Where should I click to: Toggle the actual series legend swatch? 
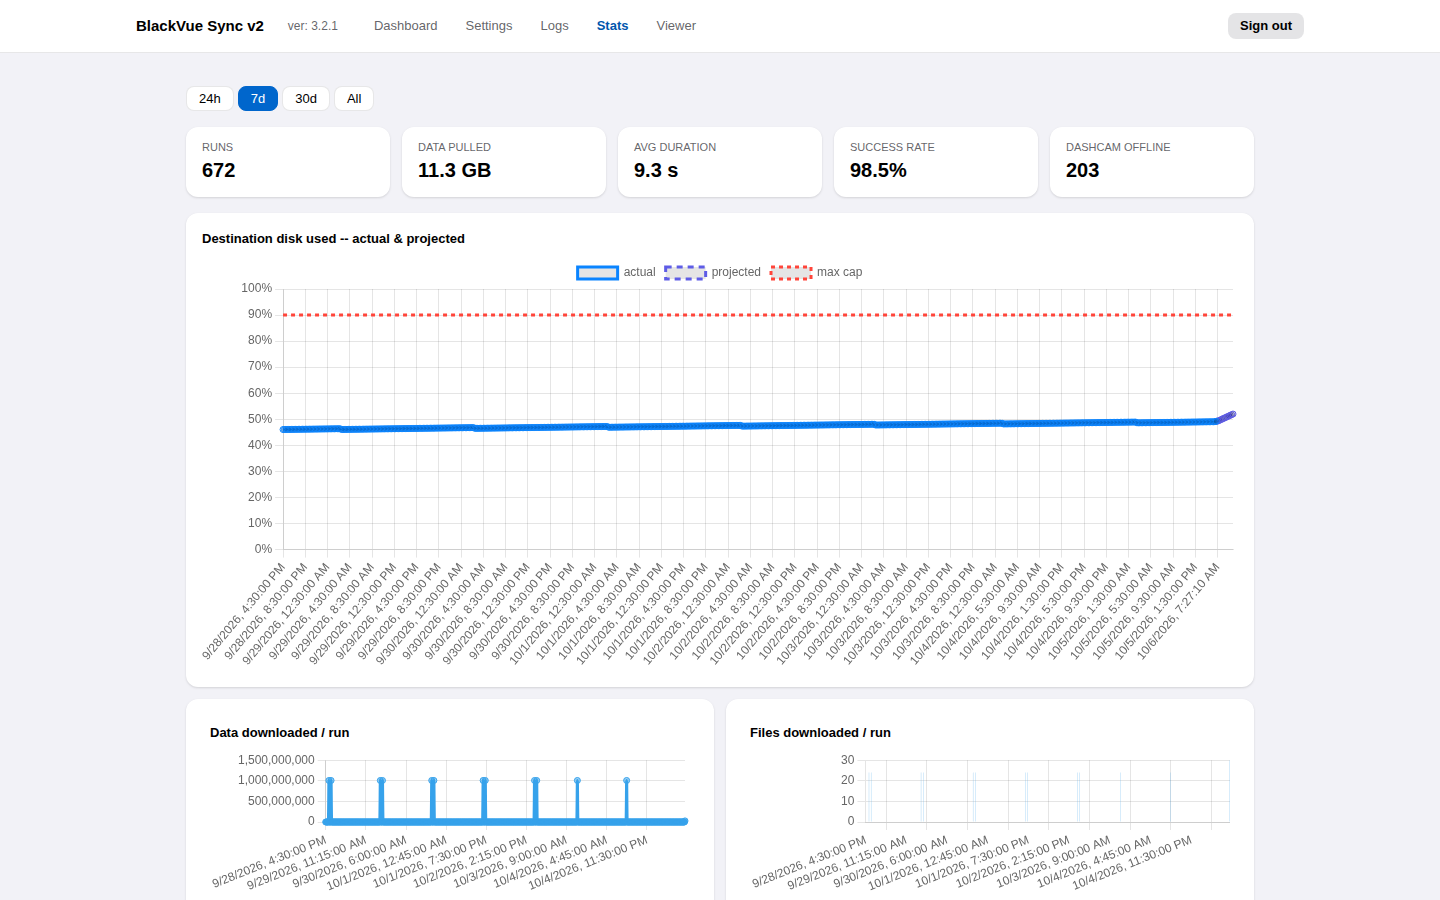point(597,272)
